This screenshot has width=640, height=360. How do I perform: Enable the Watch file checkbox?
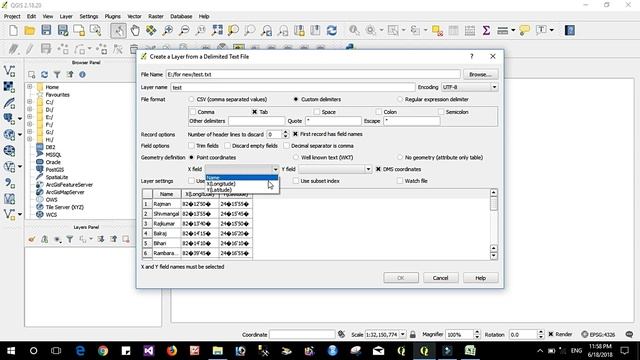(x=400, y=180)
